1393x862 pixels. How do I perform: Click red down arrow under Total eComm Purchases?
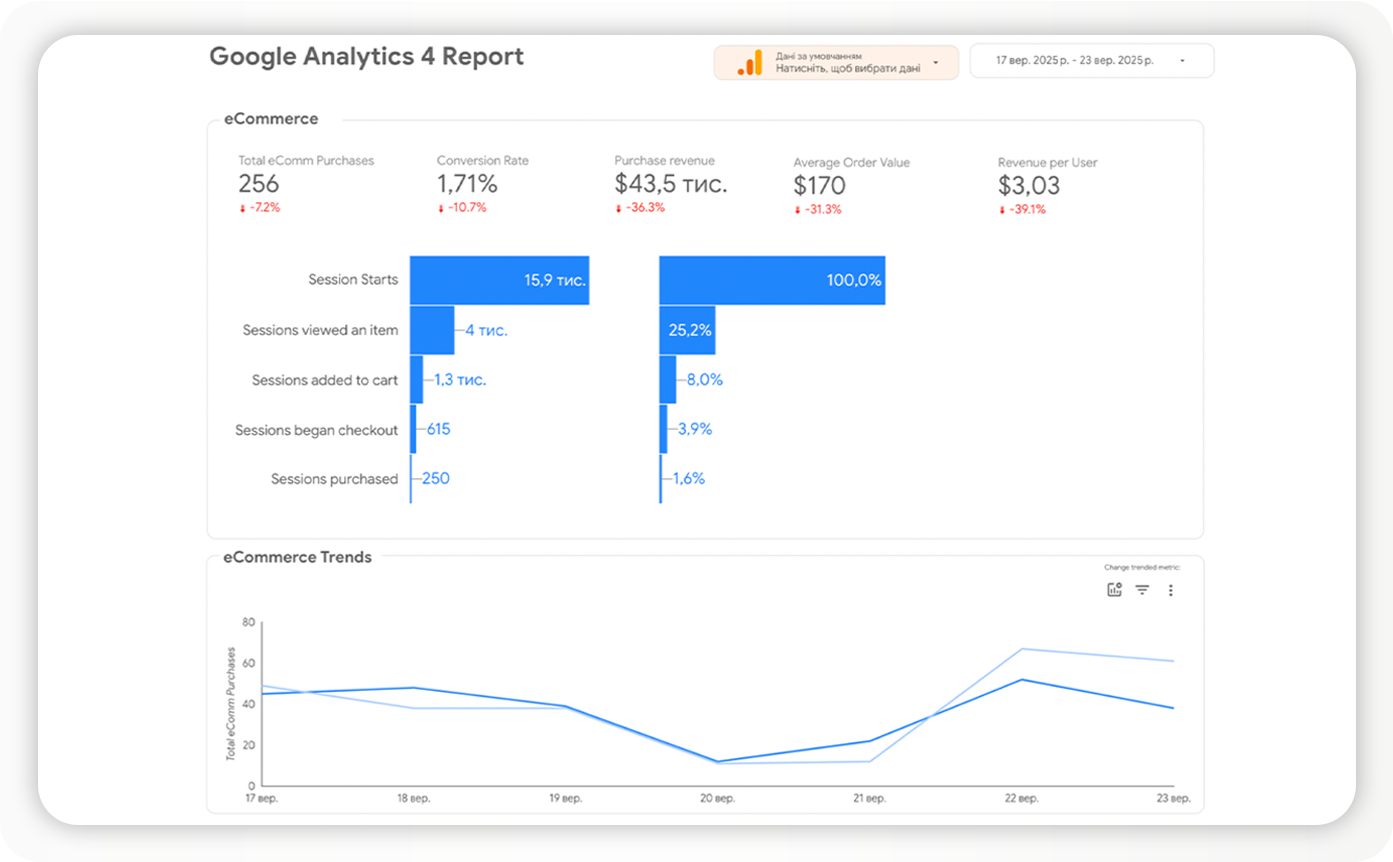pyautogui.click(x=242, y=208)
